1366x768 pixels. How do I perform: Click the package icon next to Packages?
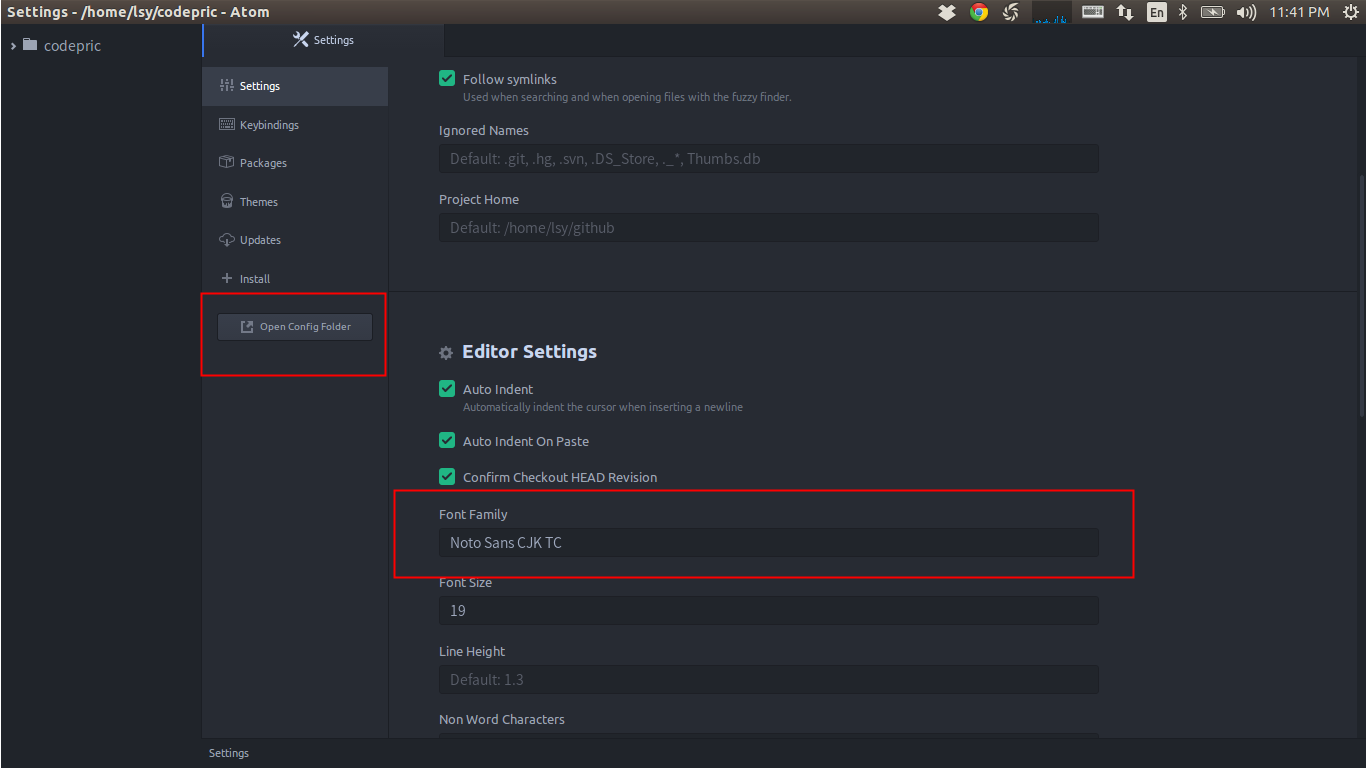(227, 163)
